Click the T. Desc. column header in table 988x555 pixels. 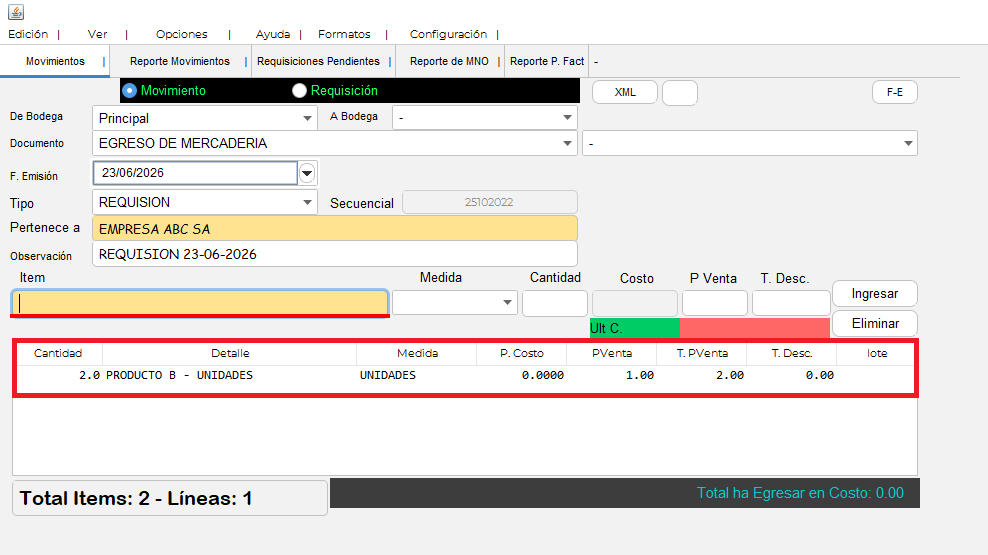pyautogui.click(x=791, y=353)
